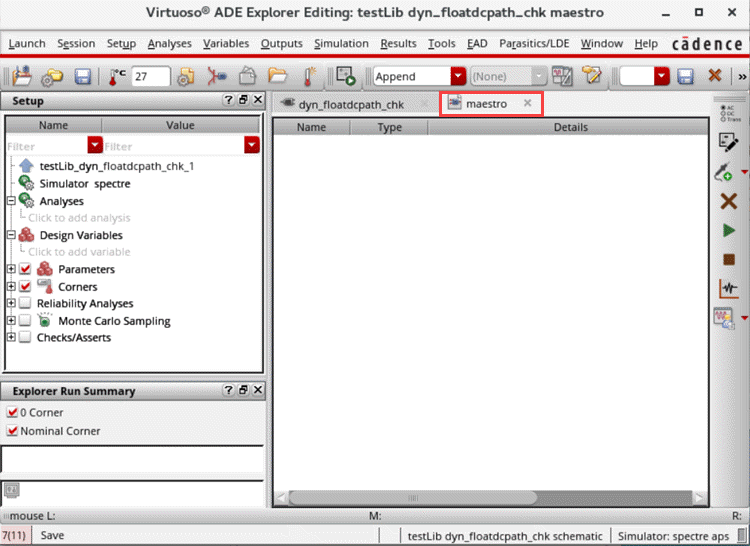Enable the Reliability Analyses checkbox
The width and height of the screenshot is (750, 546).
[x=25, y=303]
